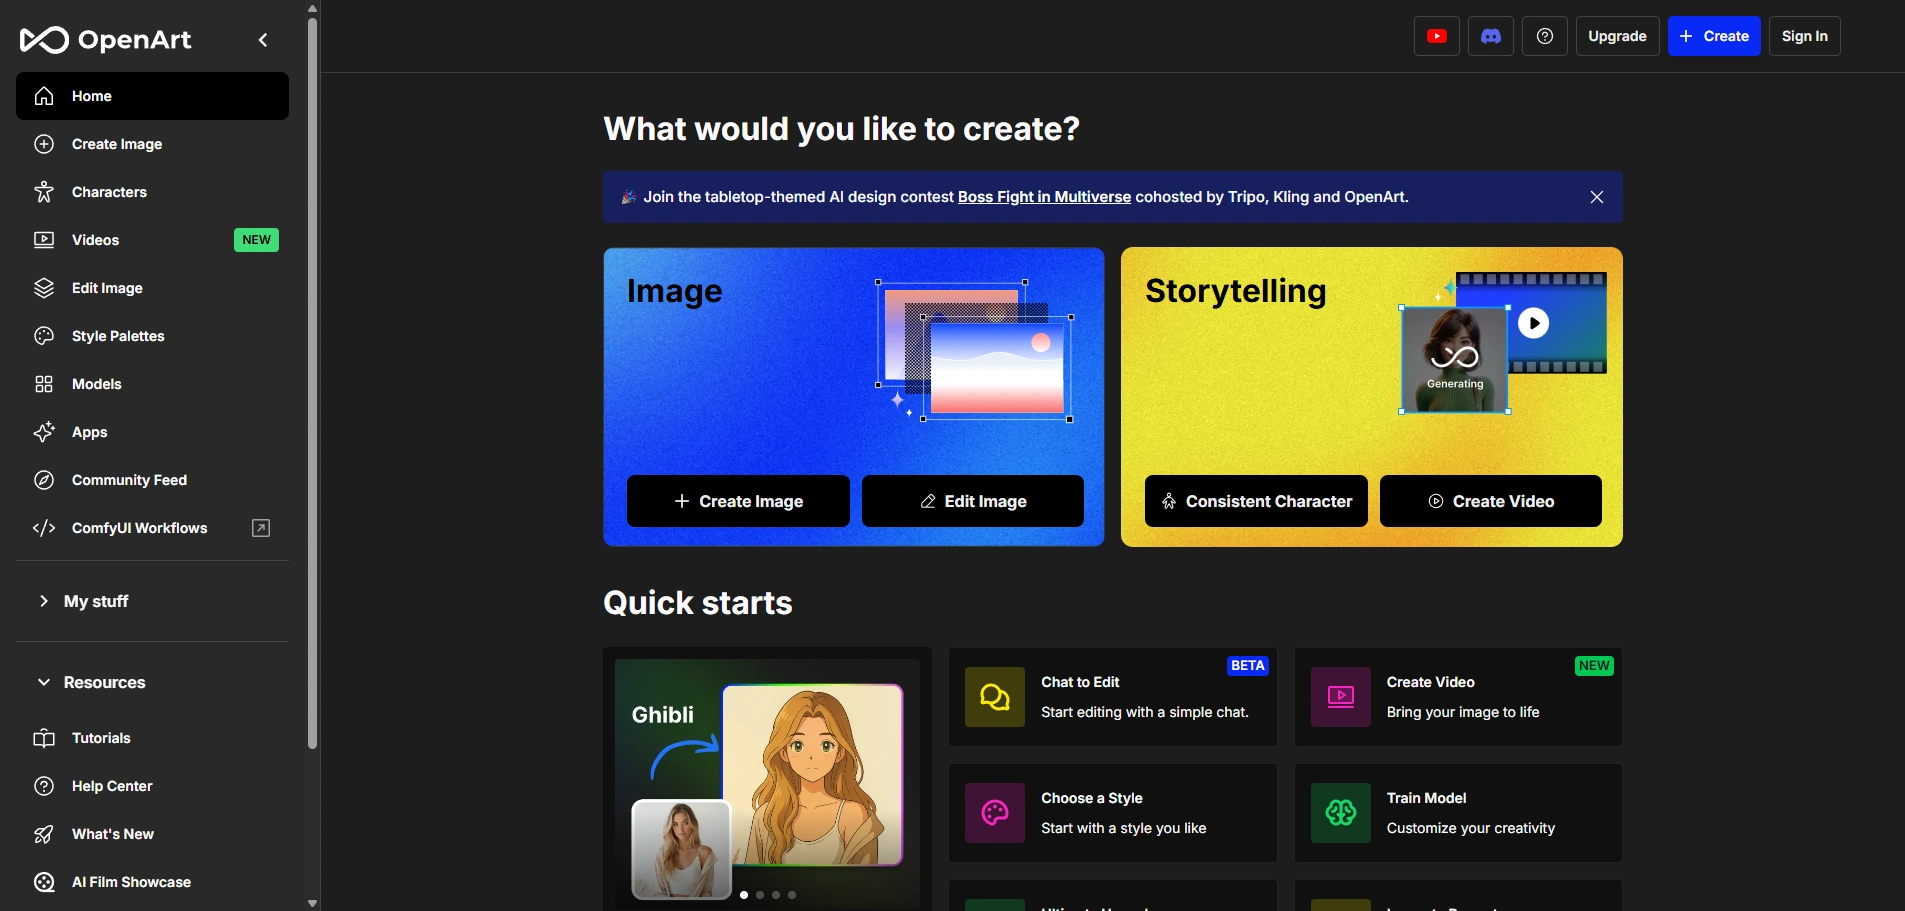Click the Upgrade button
The height and width of the screenshot is (911, 1905).
pos(1617,36)
